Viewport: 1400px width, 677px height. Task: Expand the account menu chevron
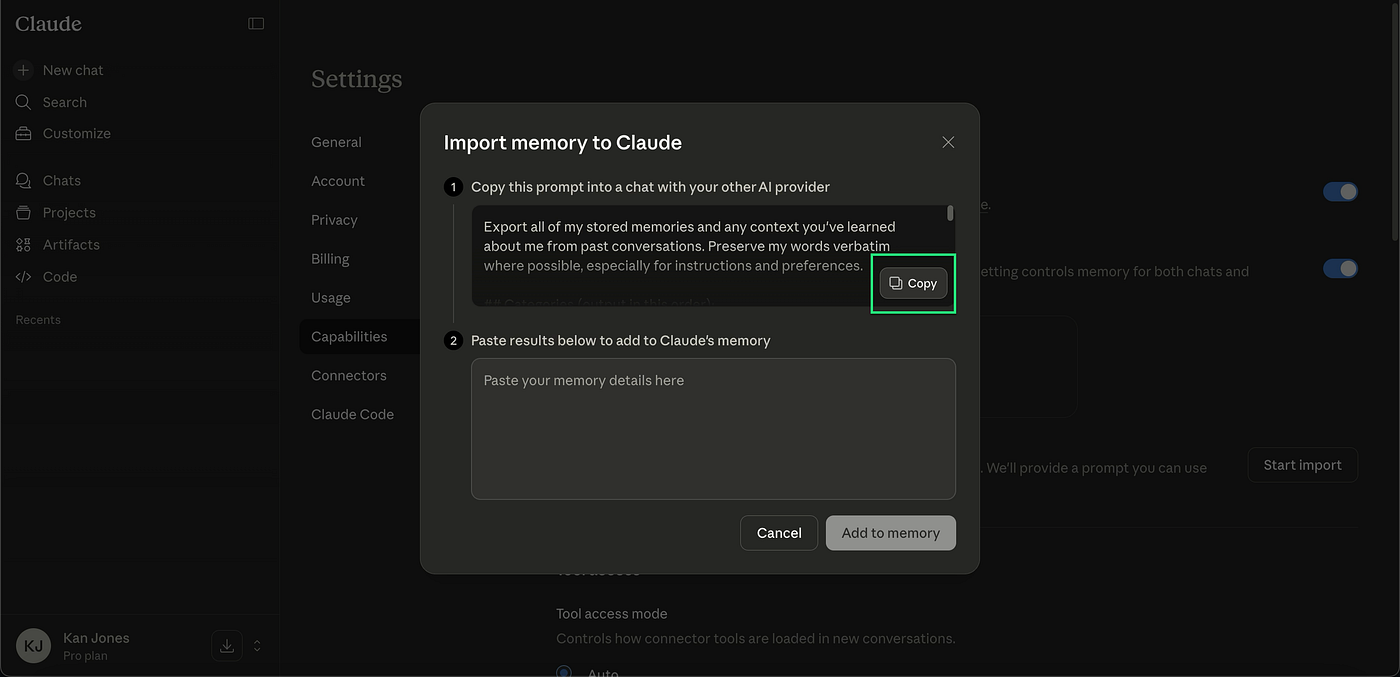click(x=257, y=646)
